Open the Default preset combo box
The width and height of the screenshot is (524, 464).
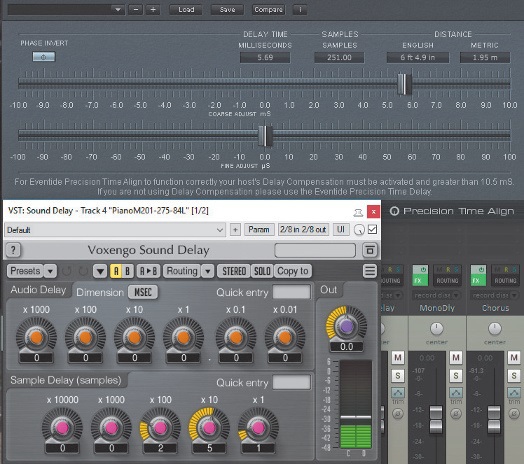115,230
